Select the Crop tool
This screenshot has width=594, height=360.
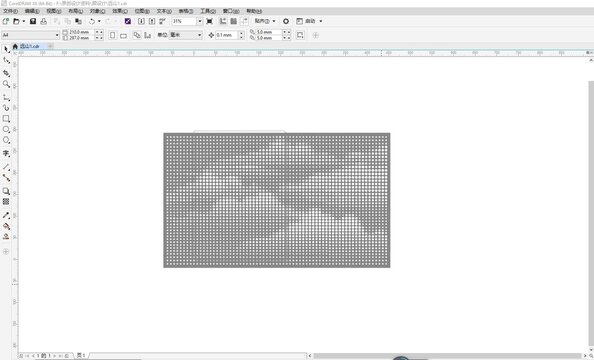coord(6,73)
